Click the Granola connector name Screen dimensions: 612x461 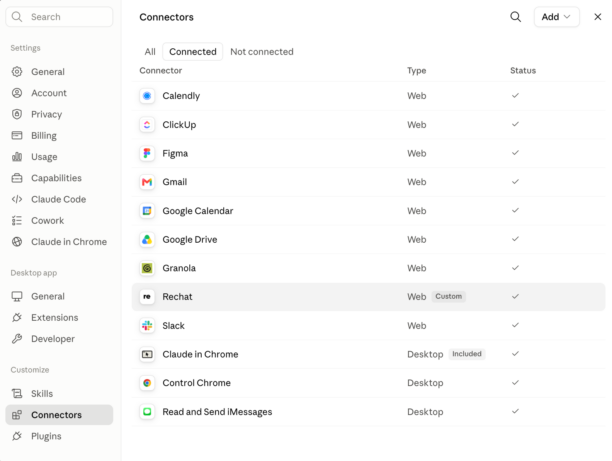coord(179,268)
